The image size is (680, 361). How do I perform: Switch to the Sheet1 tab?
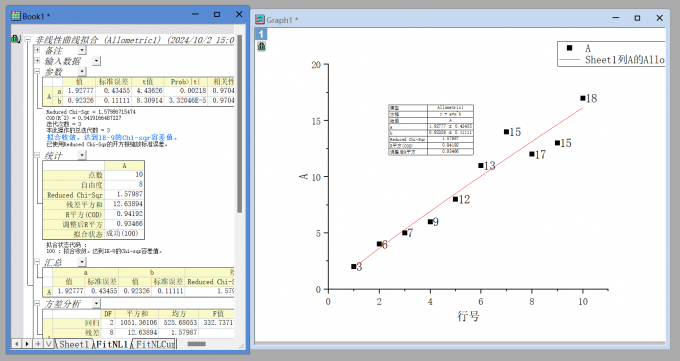(75, 344)
